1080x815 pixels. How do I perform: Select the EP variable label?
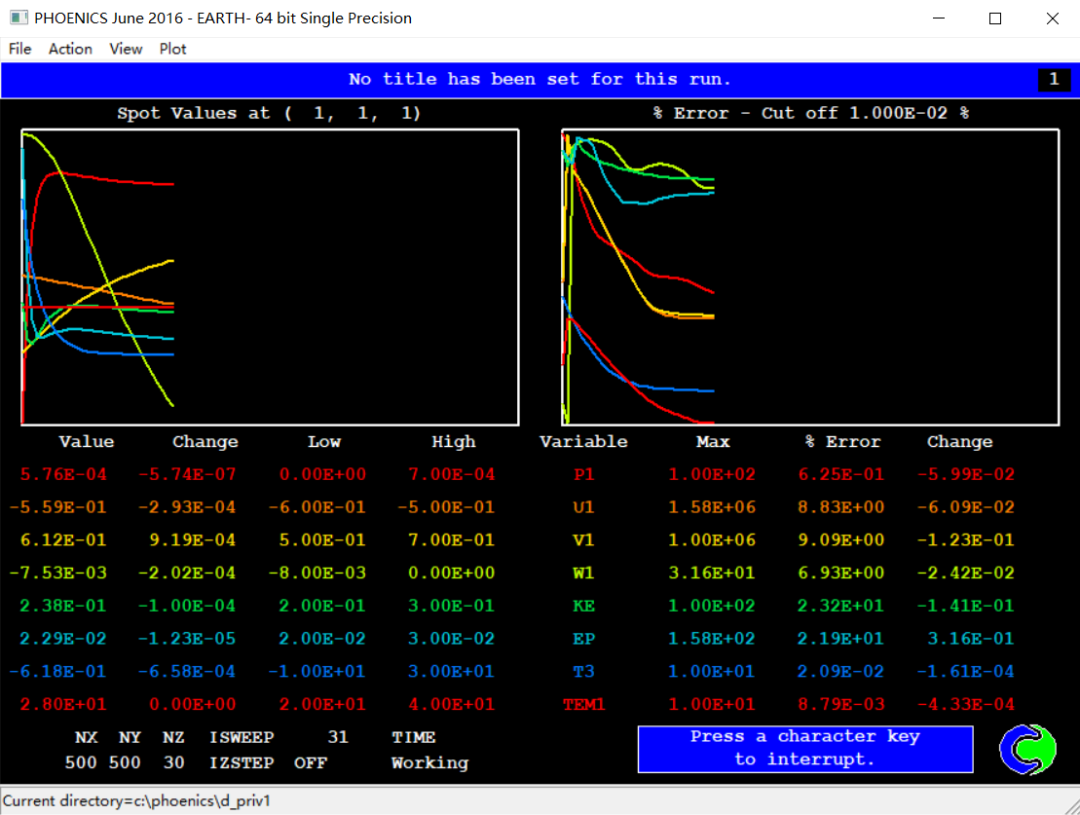583,639
